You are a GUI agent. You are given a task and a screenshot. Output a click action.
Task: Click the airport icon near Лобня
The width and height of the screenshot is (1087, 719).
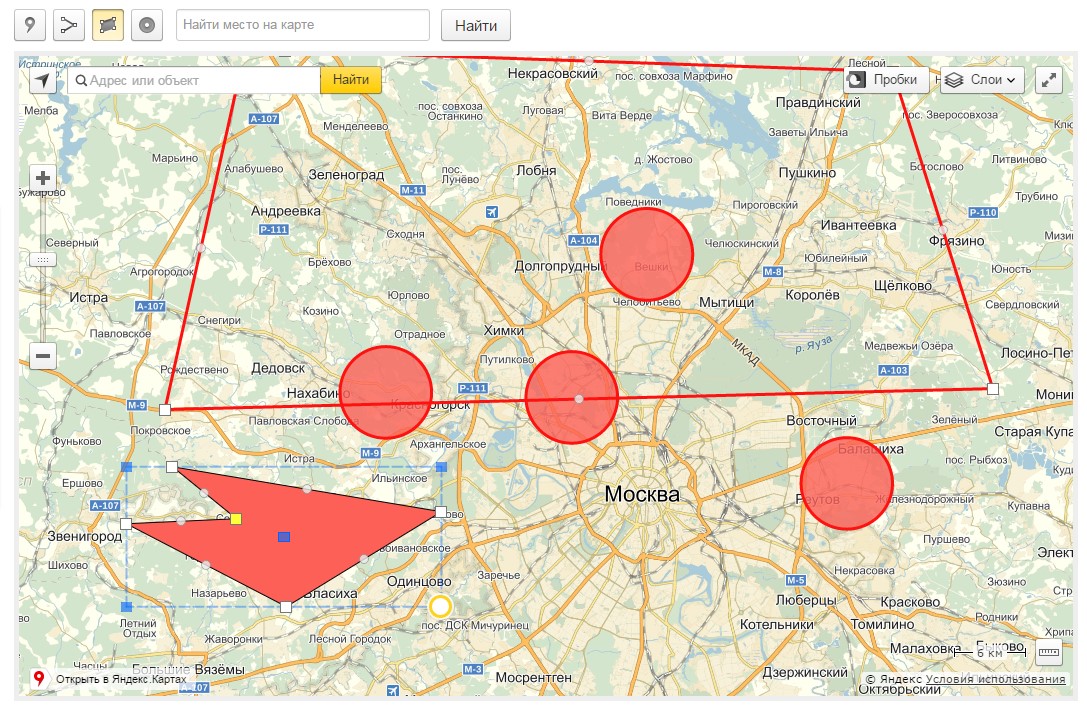492,211
